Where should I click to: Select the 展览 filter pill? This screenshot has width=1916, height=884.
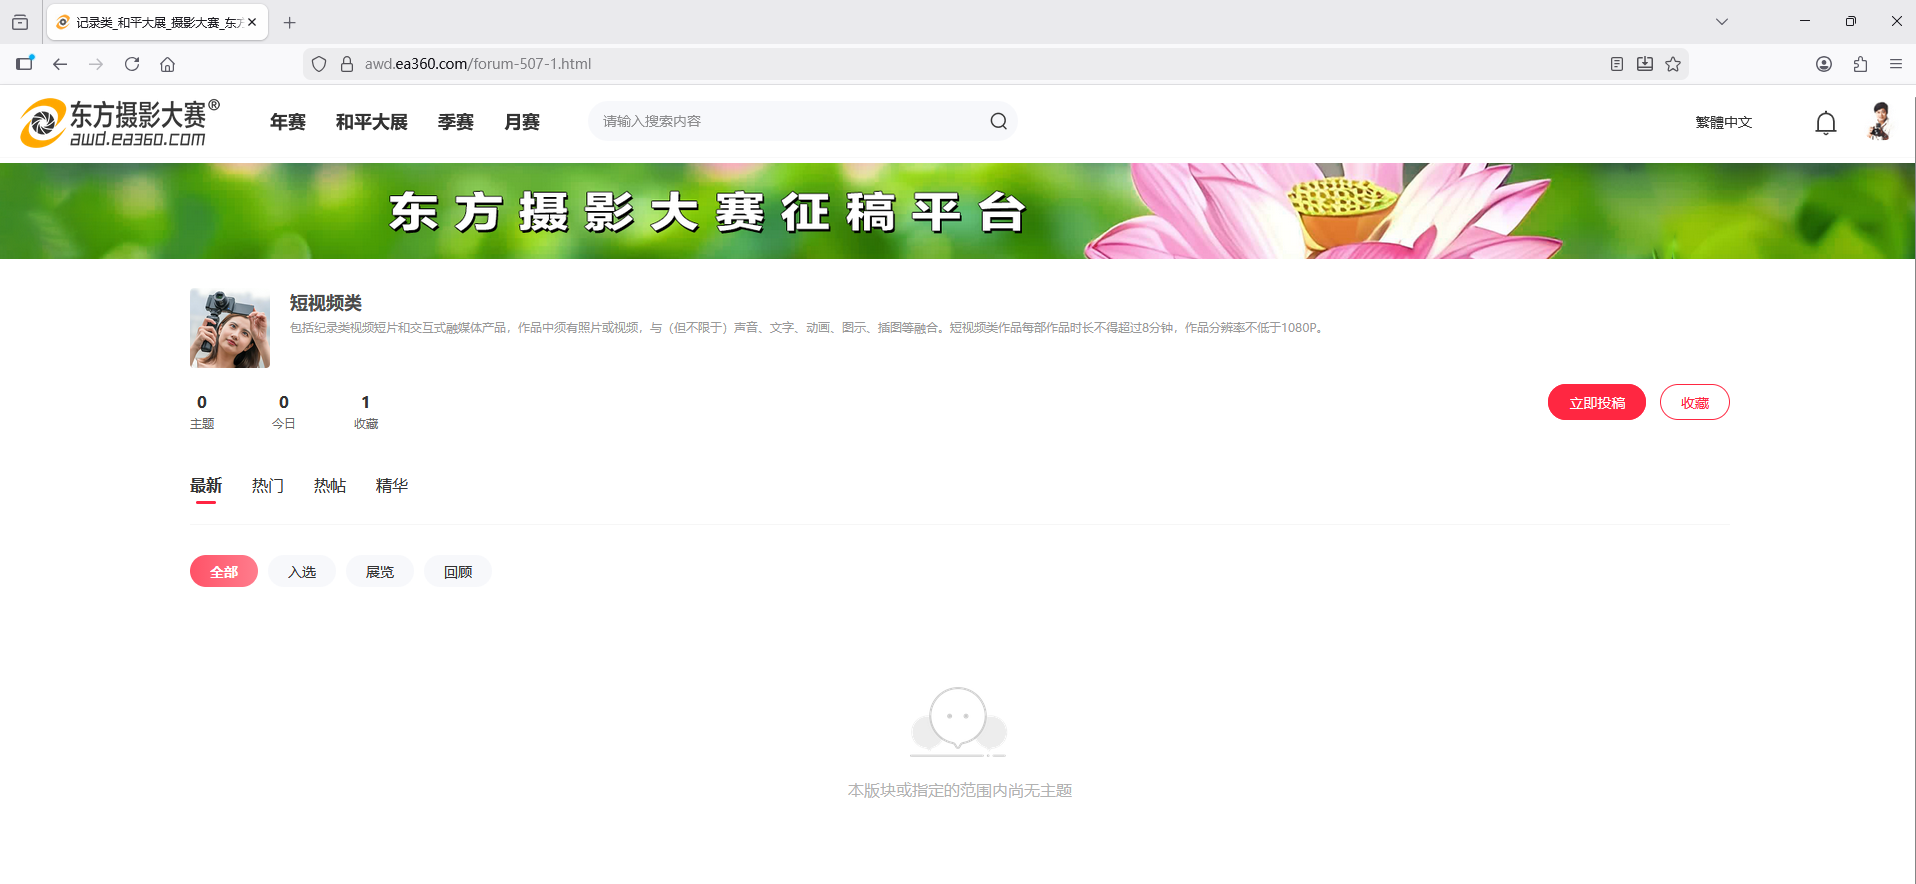click(x=380, y=572)
